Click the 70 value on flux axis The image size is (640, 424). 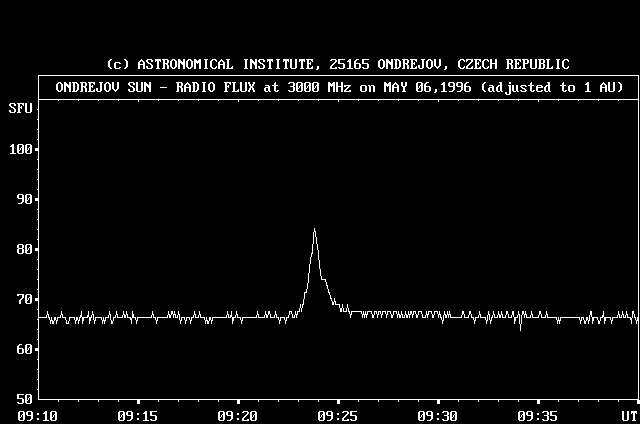(26, 299)
